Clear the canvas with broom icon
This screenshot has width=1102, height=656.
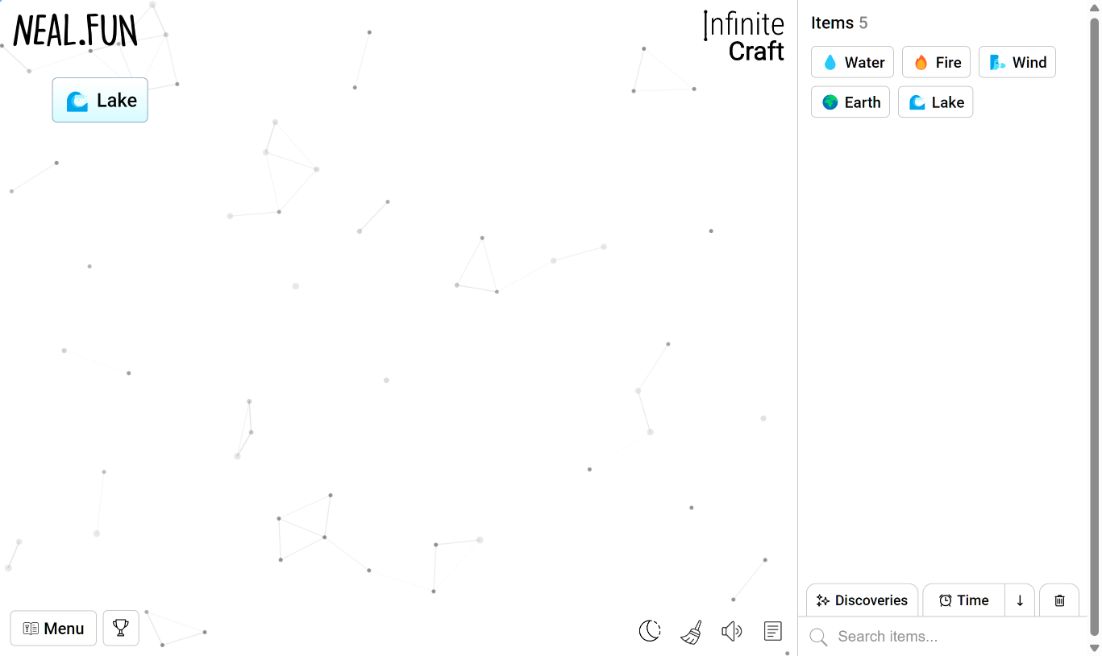click(692, 631)
